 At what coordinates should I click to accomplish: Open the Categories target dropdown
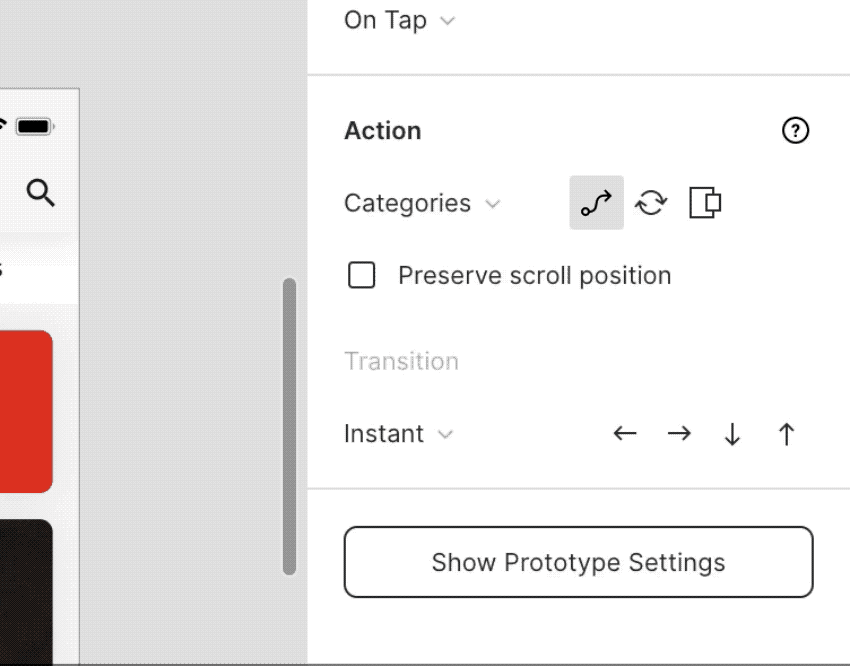422,203
